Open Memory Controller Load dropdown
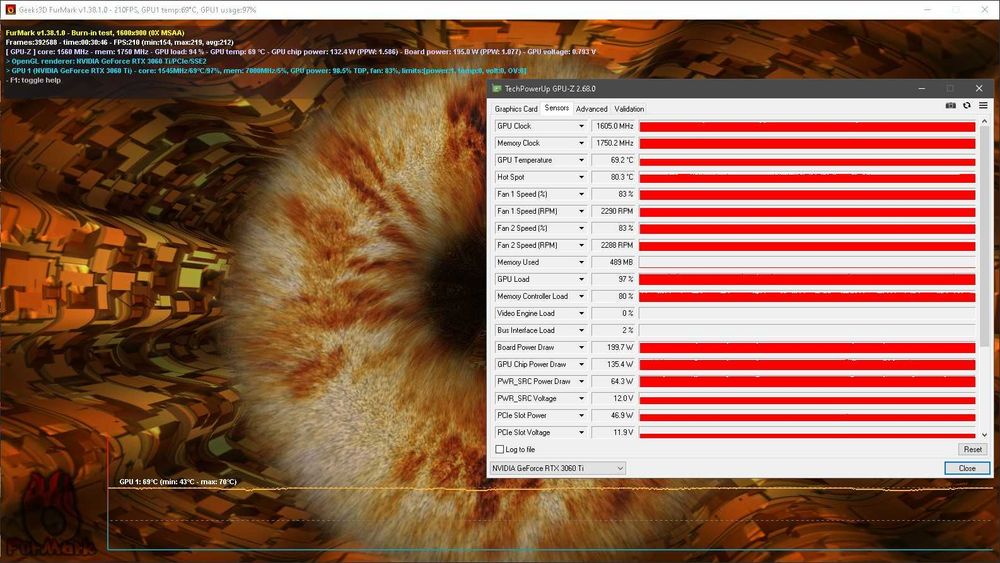The height and width of the screenshot is (563, 1000). [x=581, y=296]
